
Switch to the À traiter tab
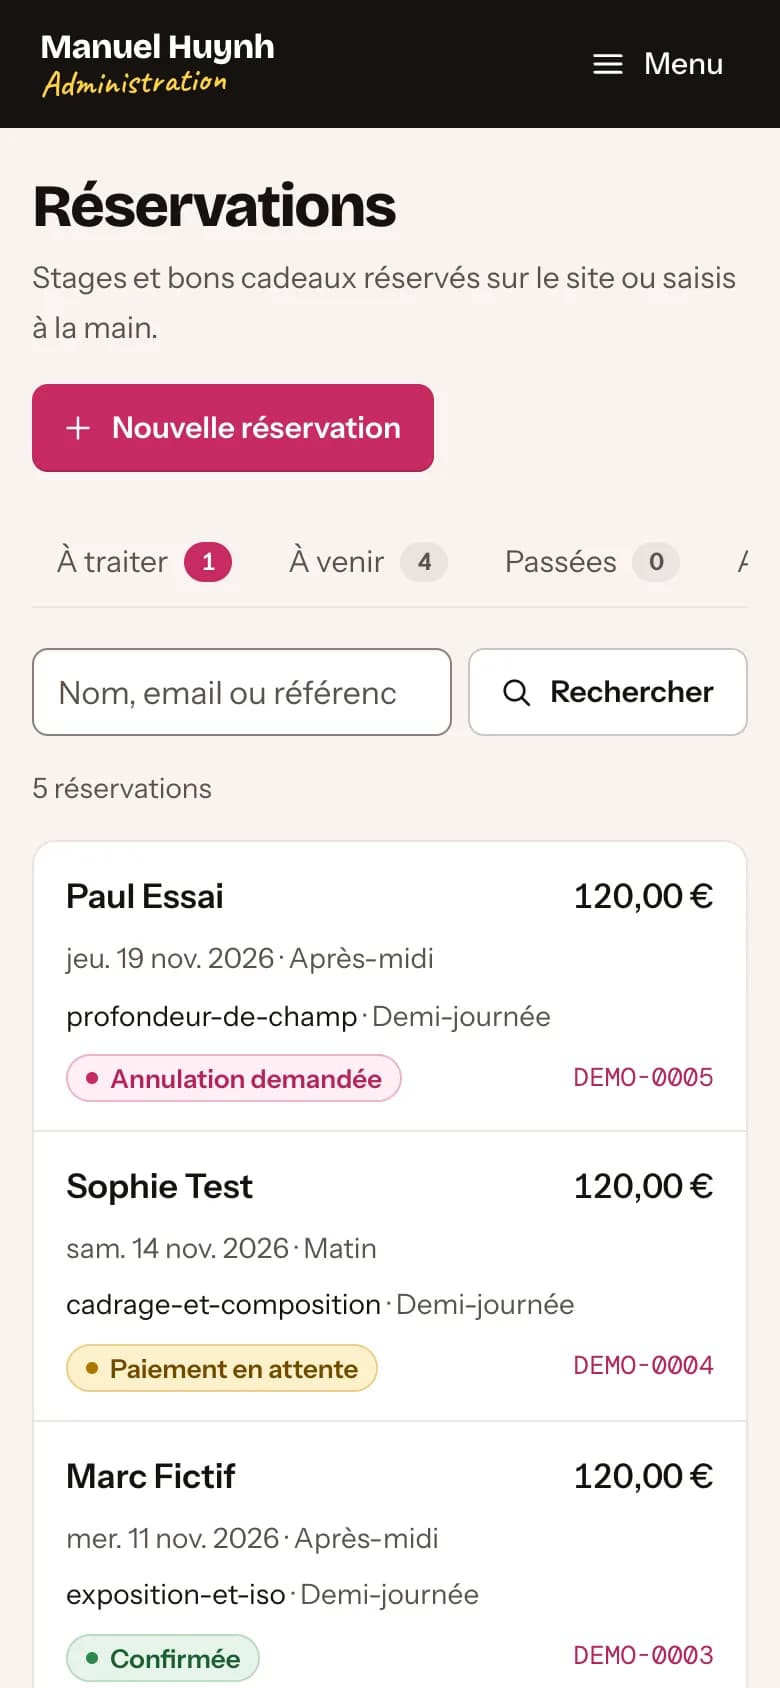[x=144, y=562]
